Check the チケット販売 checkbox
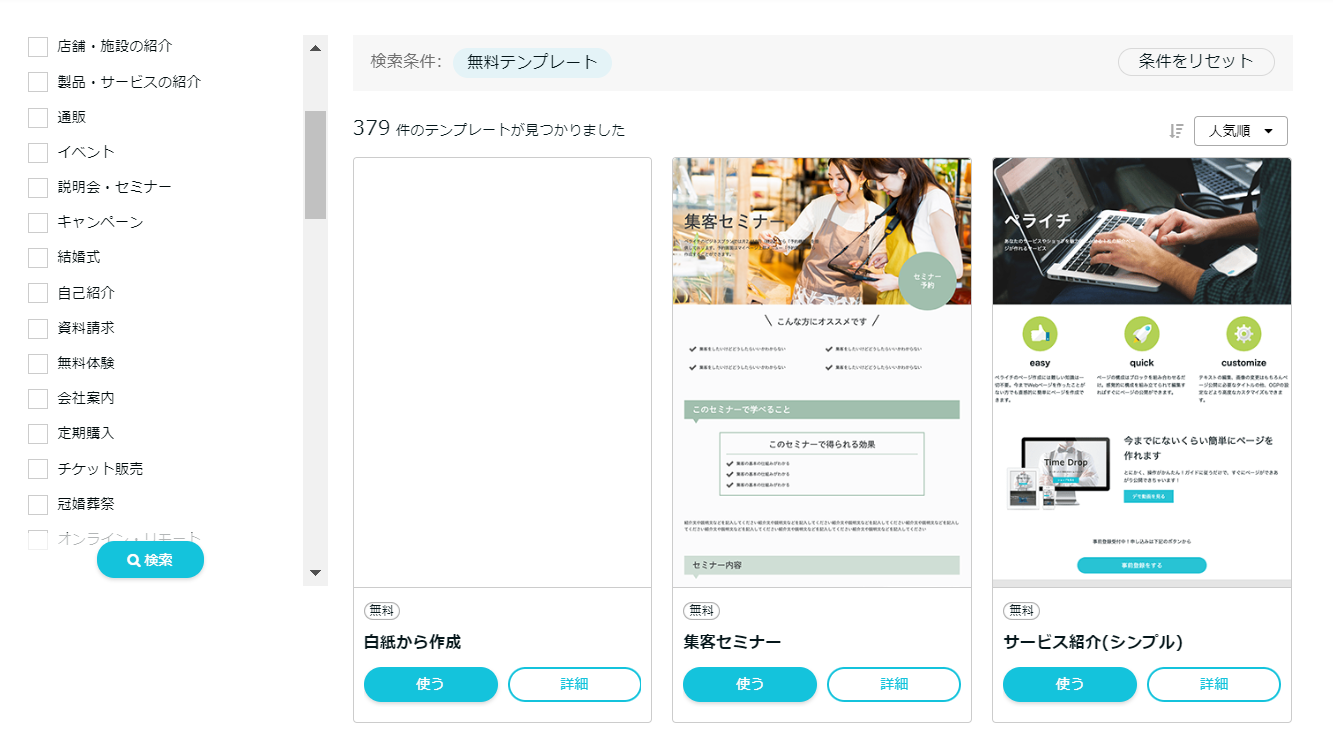Screen dimensions: 1333x731 tap(38, 468)
